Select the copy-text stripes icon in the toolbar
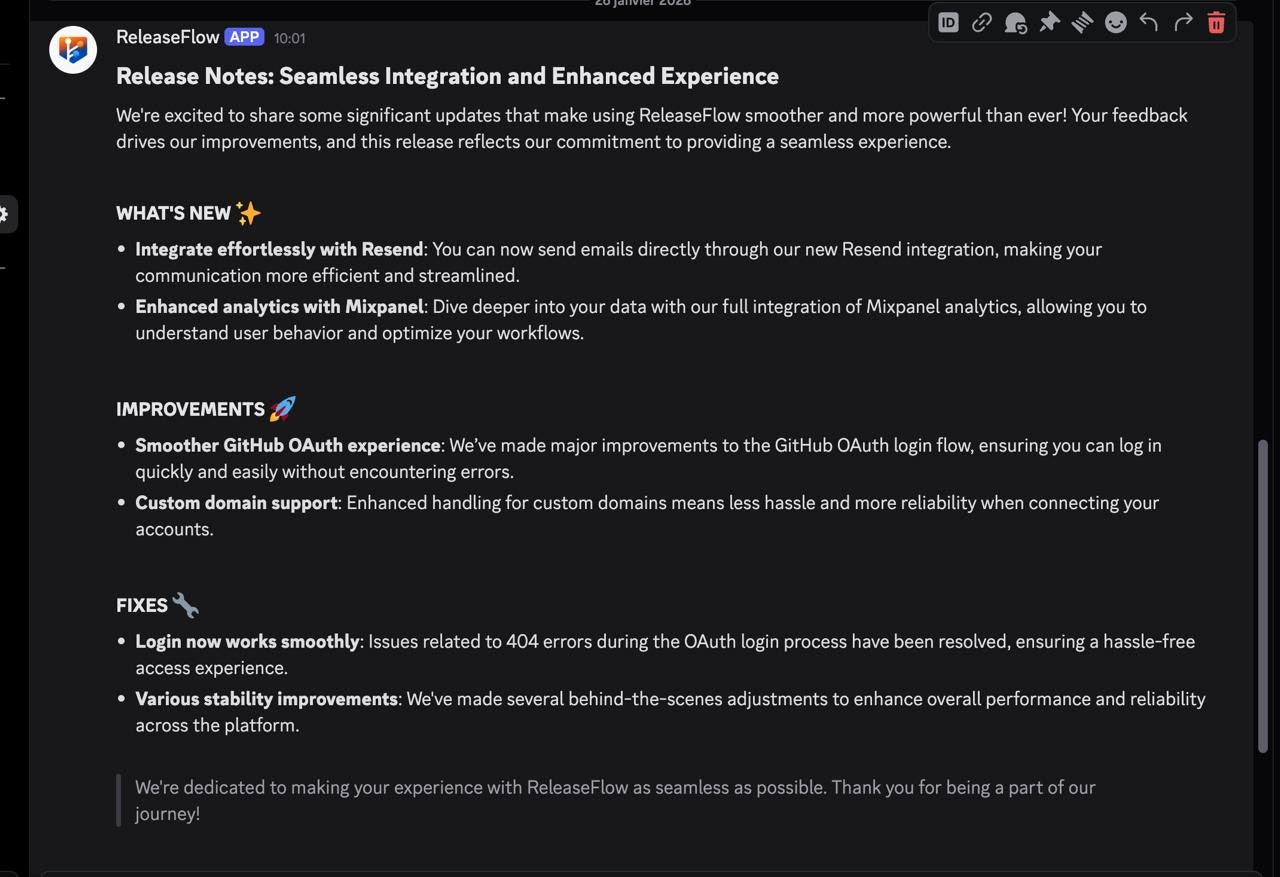The height and width of the screenshot is (877, 1280). [1082, 21]
